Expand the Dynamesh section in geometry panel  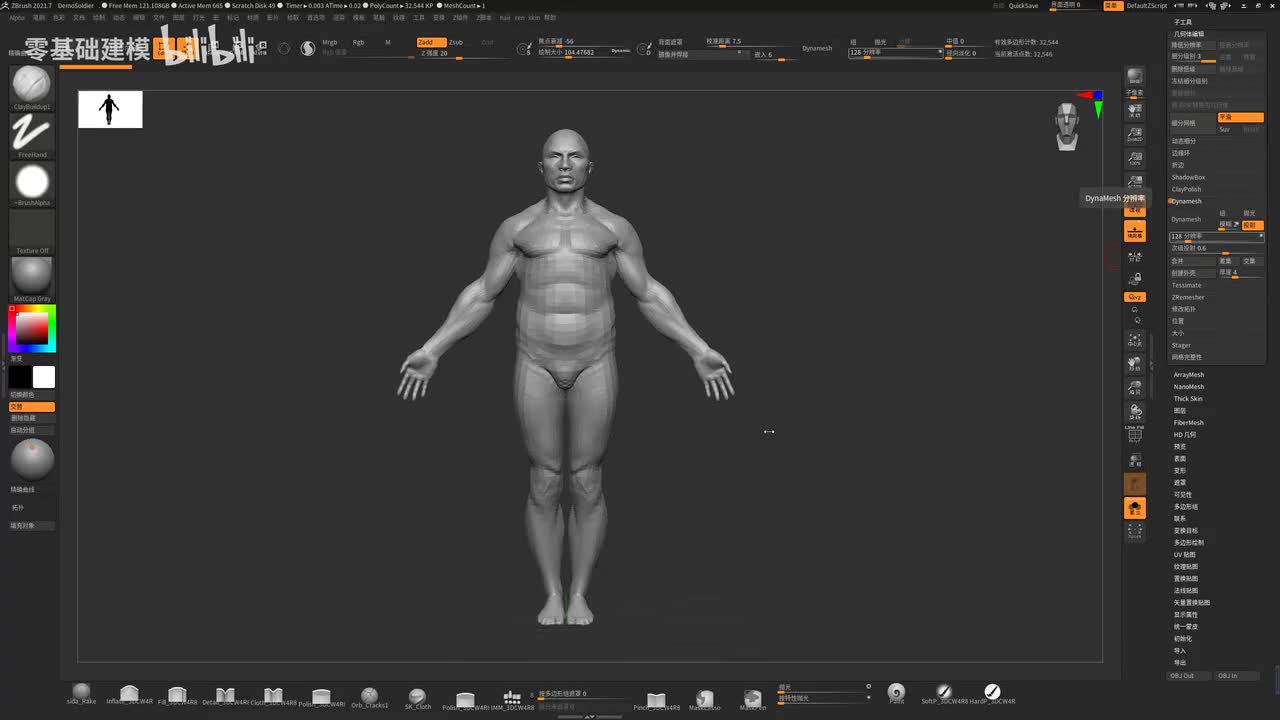(1187, 201)
